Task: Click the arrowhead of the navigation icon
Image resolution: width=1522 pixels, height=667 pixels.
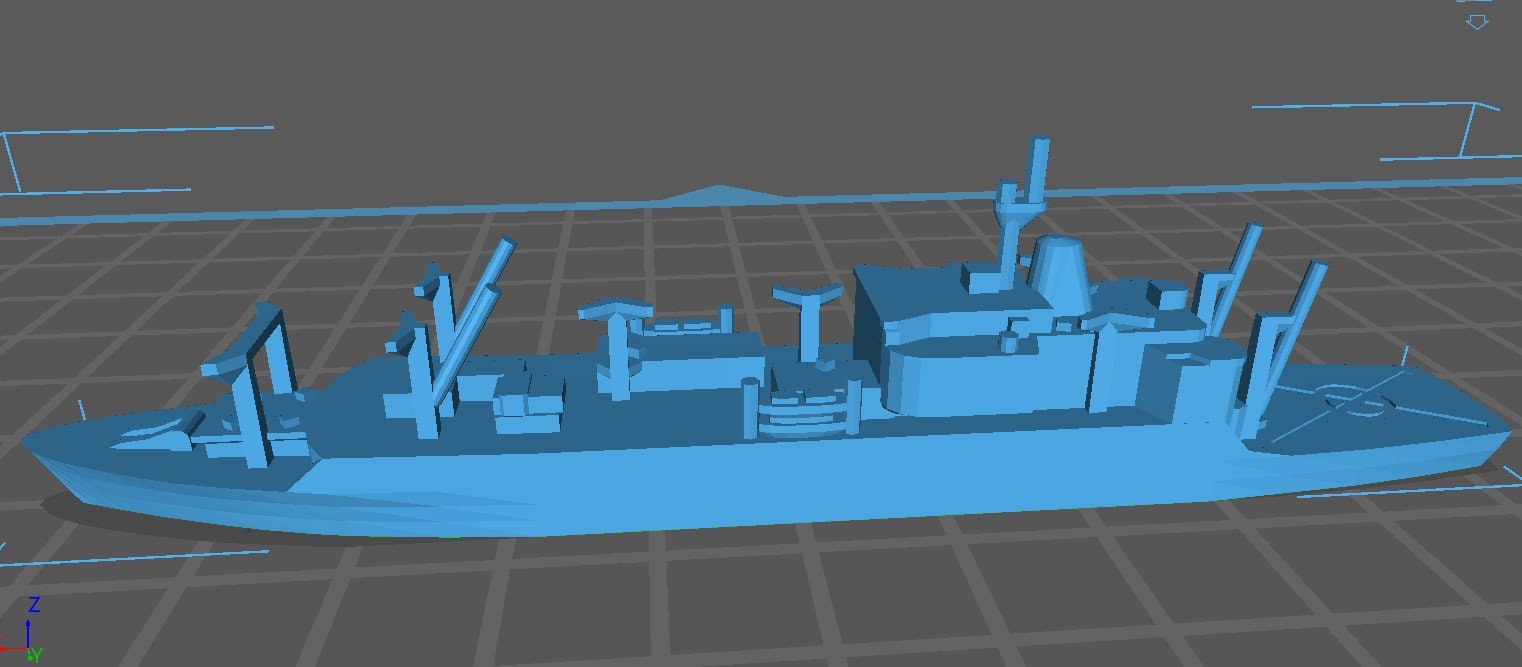Action: coord(1477,28)
